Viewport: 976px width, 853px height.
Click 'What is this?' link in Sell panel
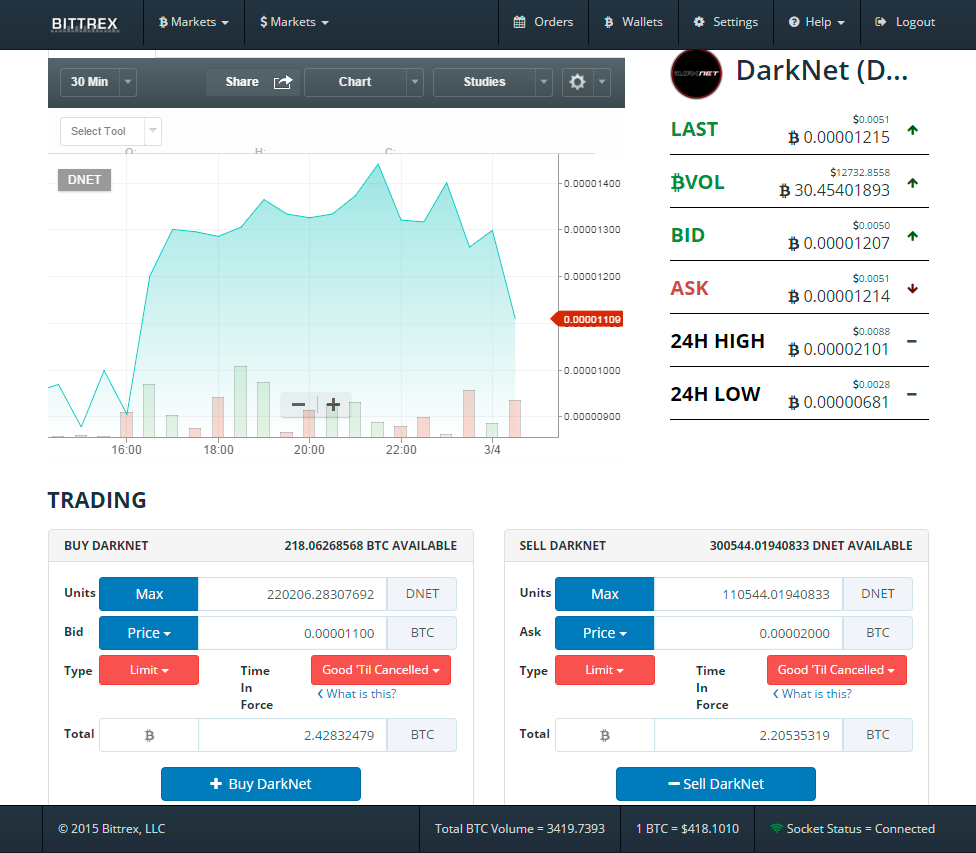point(812,694)
